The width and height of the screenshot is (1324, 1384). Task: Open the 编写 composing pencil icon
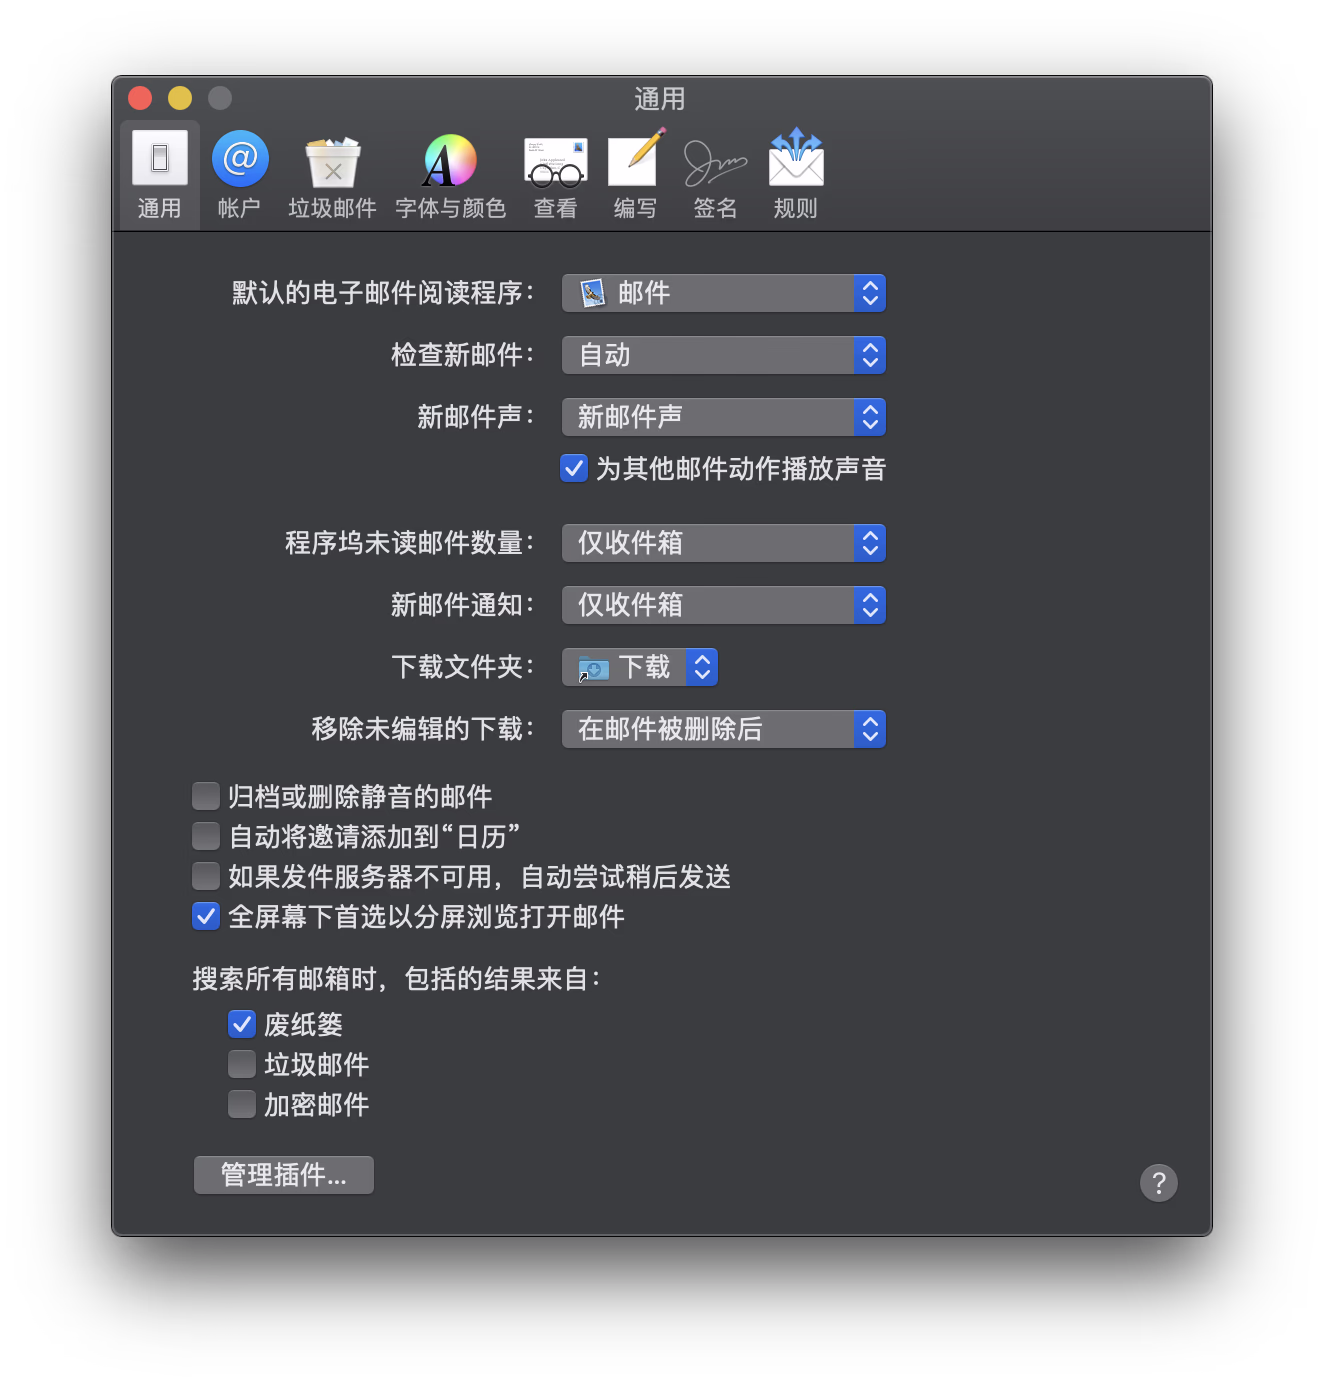click(635, 160)
